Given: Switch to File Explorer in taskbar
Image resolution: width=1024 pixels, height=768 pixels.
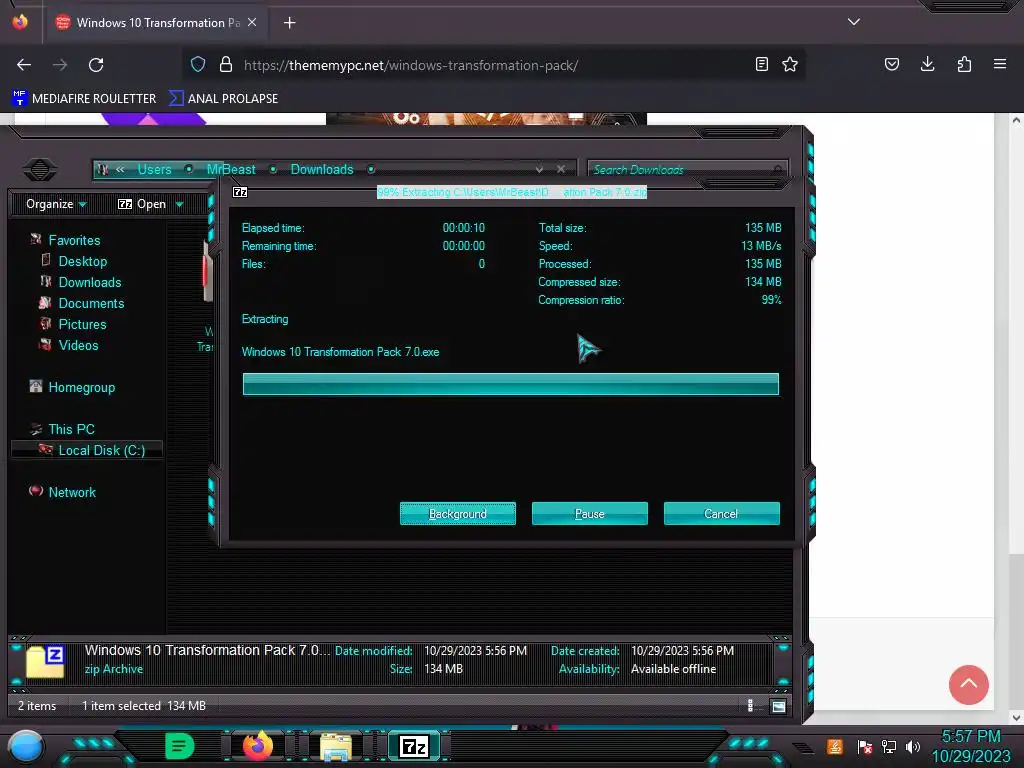Looking at the screenshot, I should pos(336,747).
